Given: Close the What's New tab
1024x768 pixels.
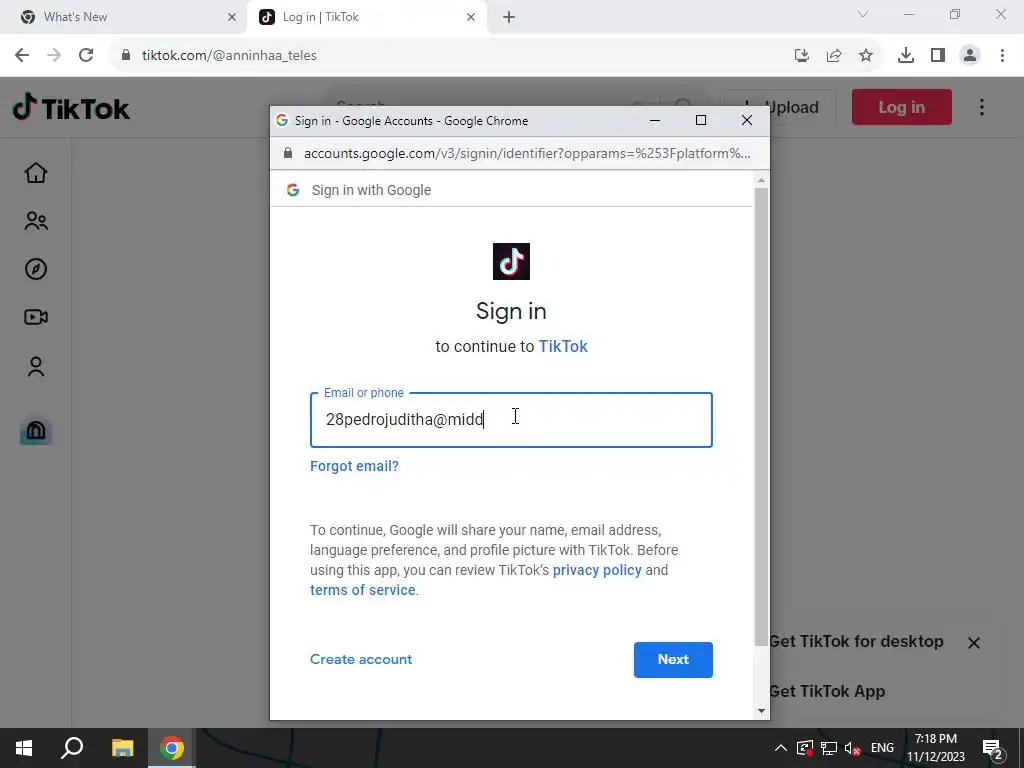Looking at the screenshot, I should click(x=232, y=18).
